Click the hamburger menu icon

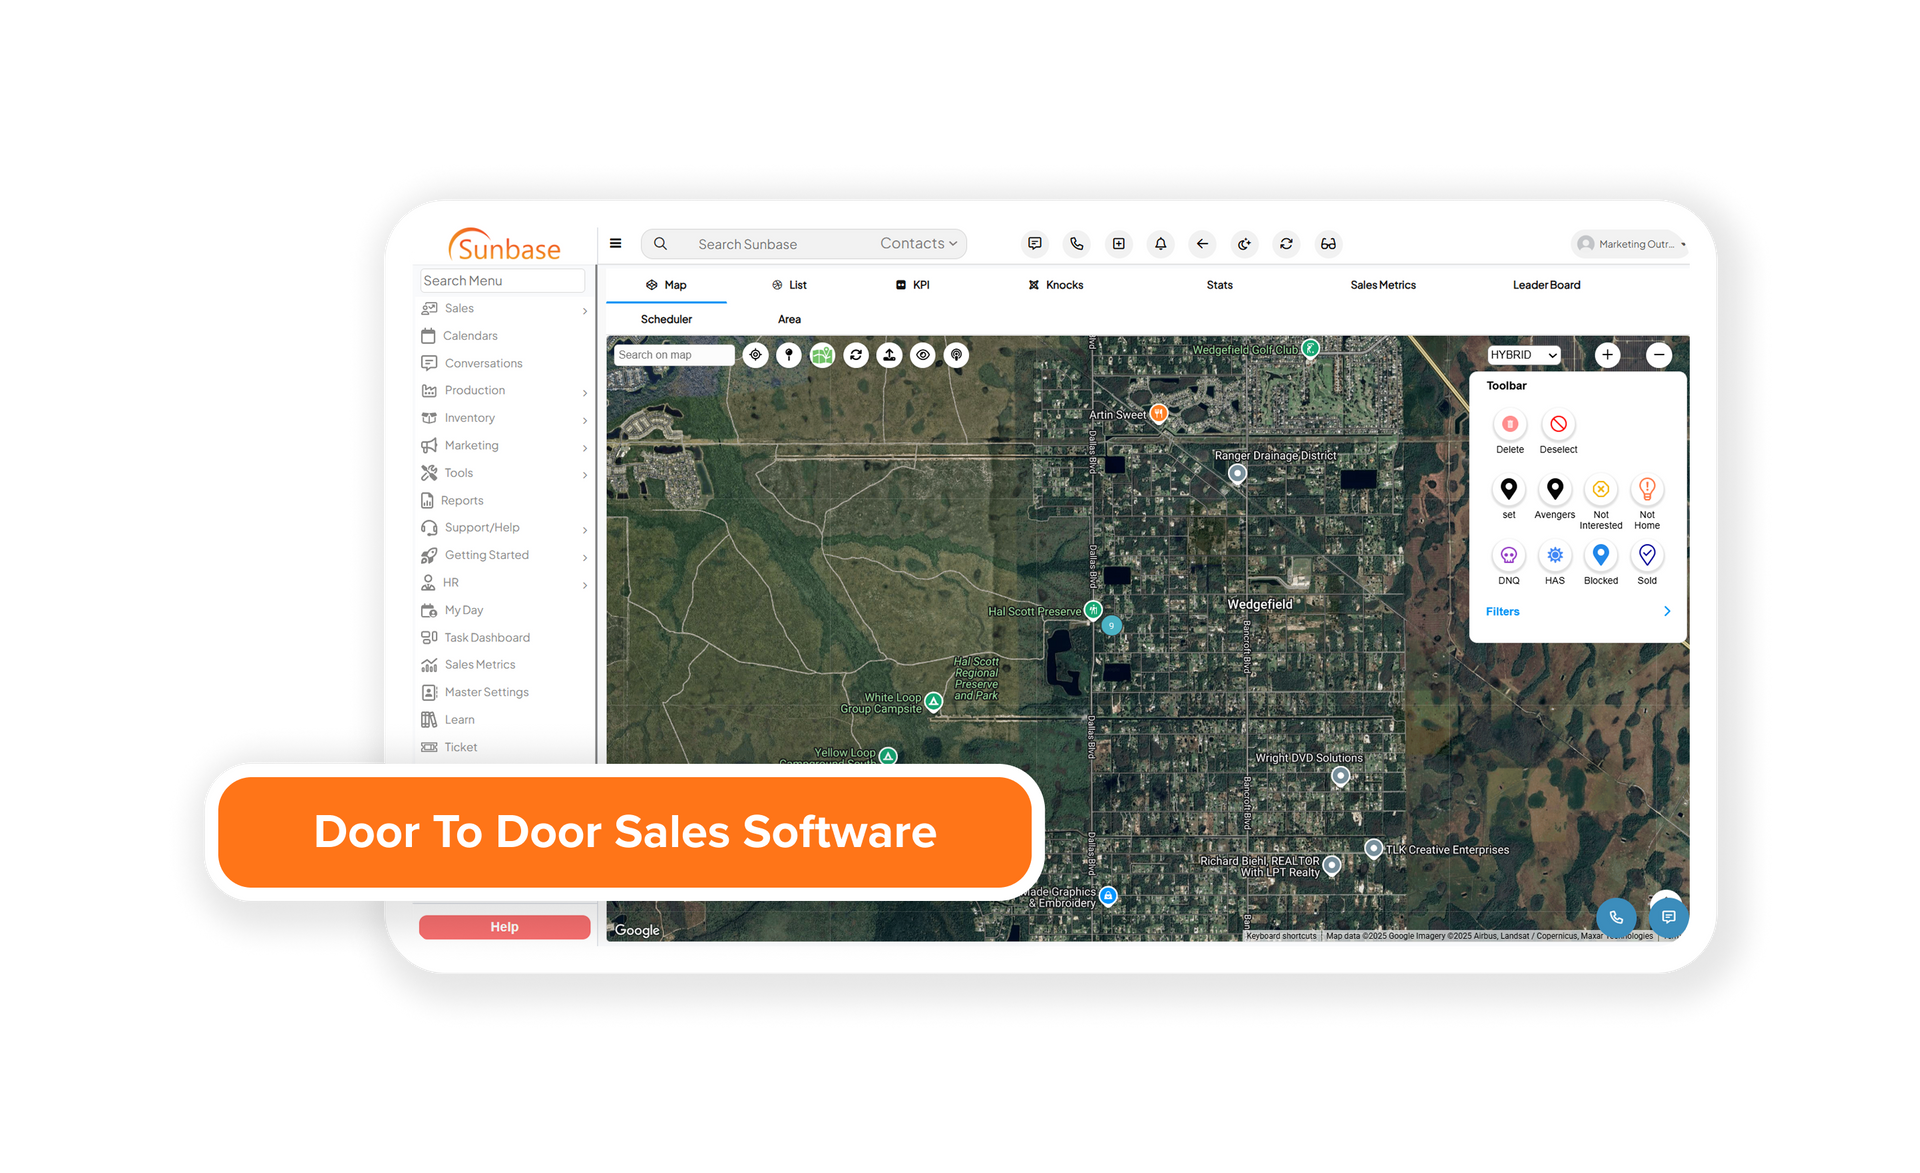(x=616, y=243)
